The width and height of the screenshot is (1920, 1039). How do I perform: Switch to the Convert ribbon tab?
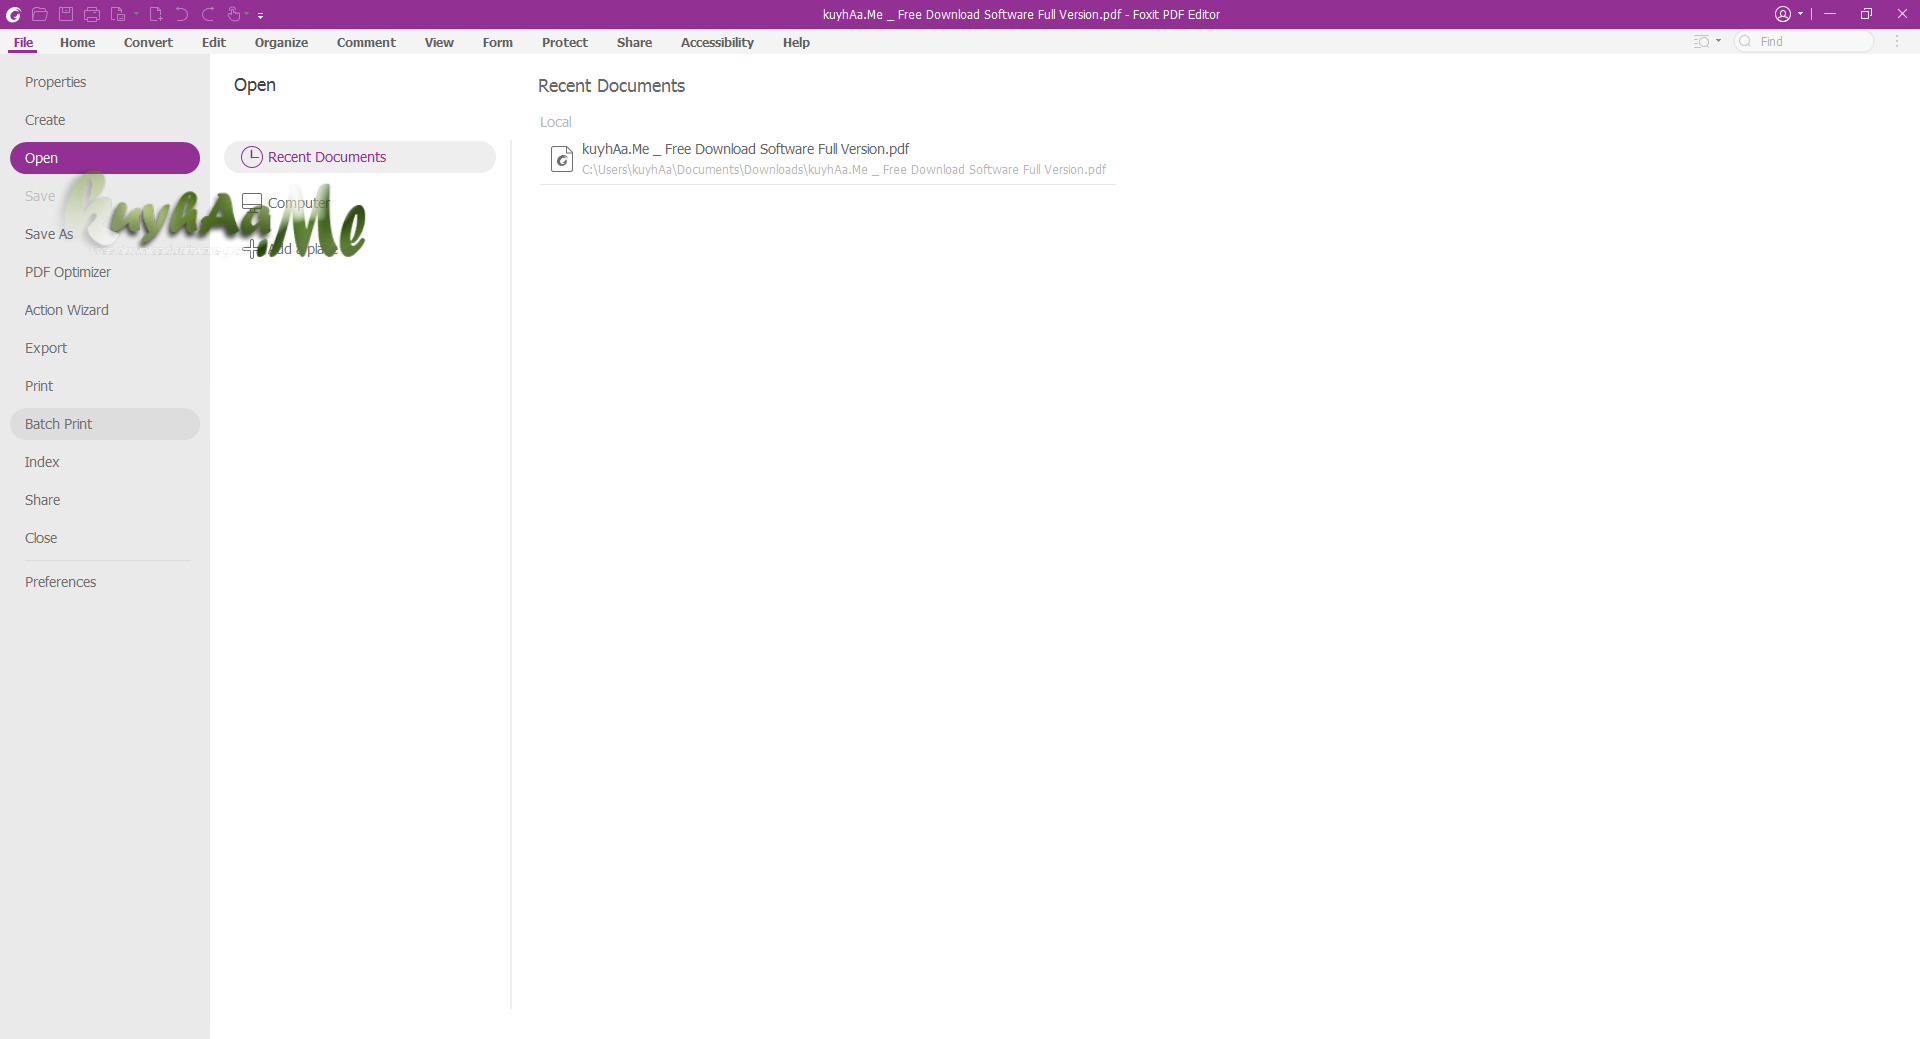pyautogui.click(x=148, y=42)
